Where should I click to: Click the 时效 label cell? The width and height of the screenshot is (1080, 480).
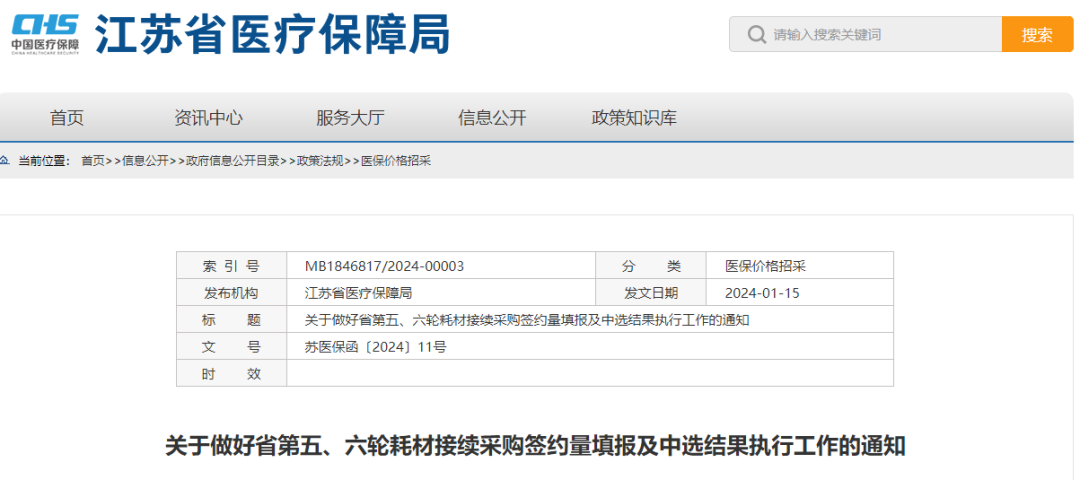click(x=231, y=374)
